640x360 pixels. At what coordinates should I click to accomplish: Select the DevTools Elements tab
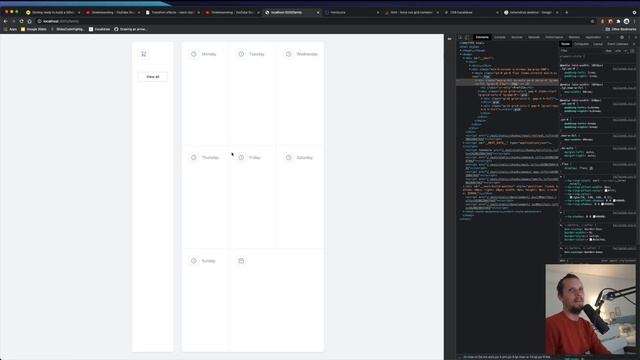click(482, 37)
